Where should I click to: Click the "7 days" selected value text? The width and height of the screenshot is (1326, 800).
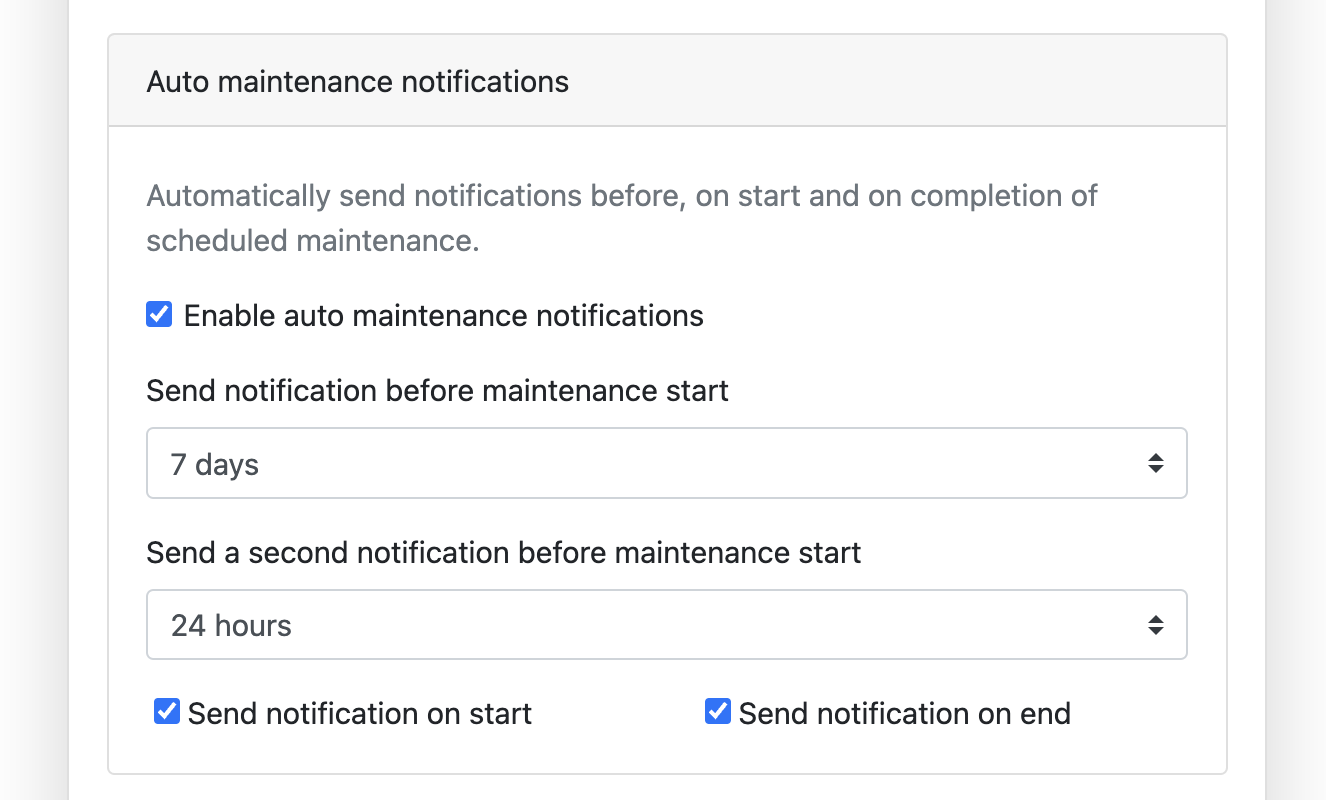click(x=215, y=464)
